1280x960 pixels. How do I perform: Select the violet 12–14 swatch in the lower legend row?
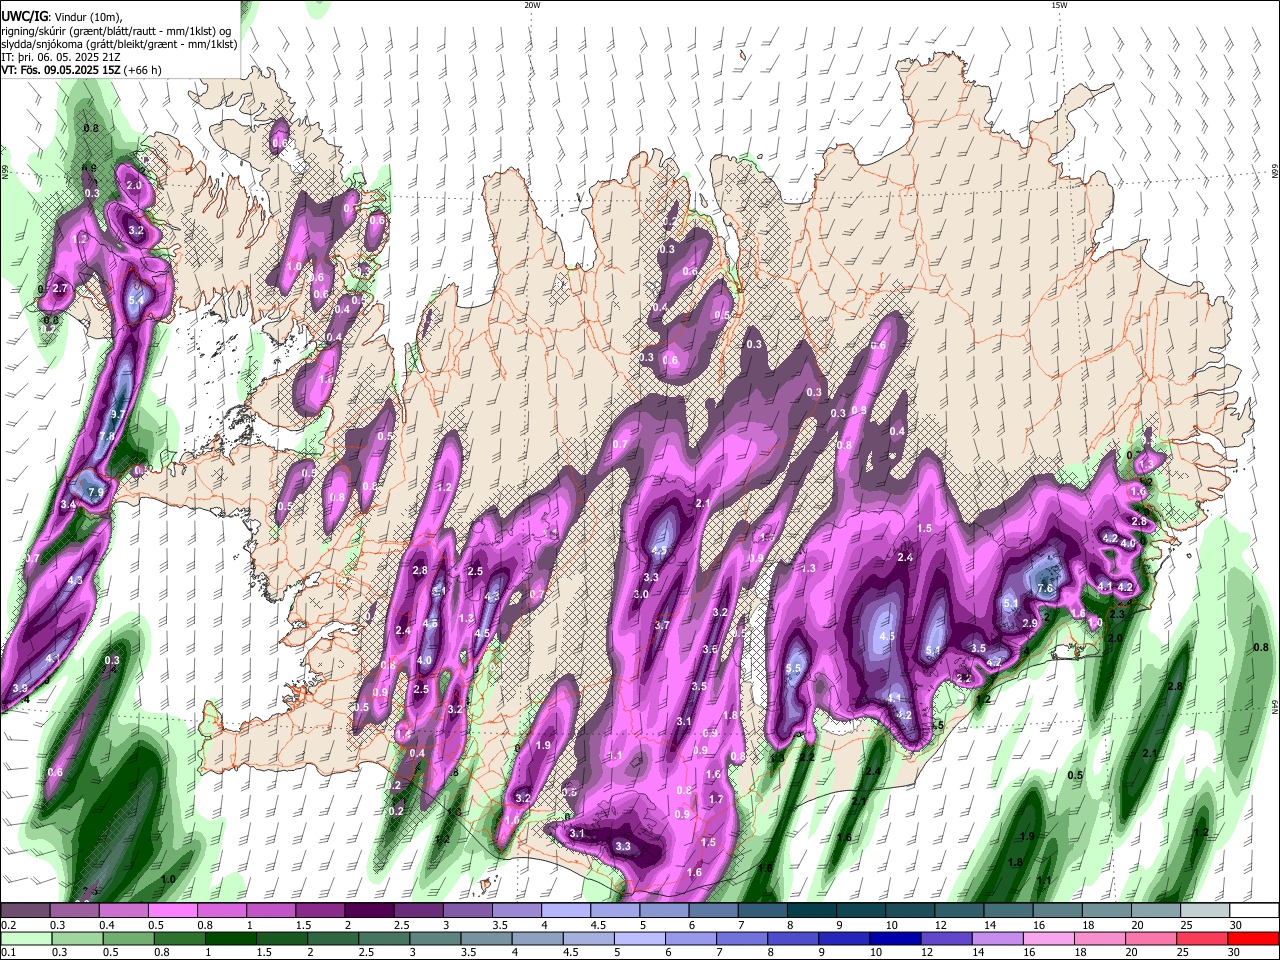[946, 938]
